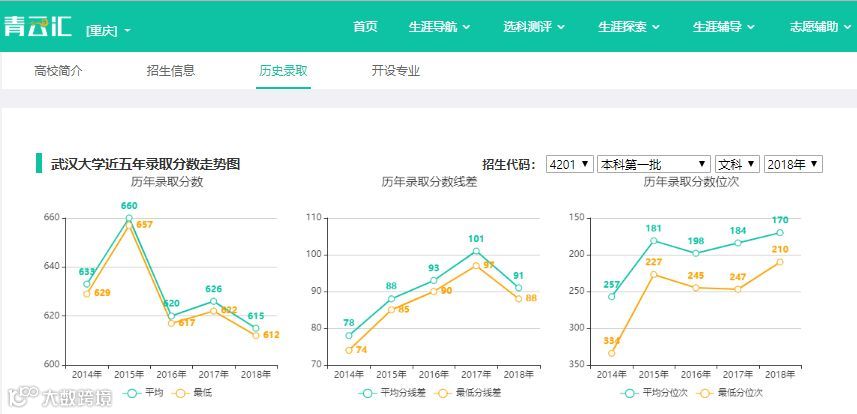Image resolution: width=857 pixels, height=414 pixels.
Task: Click the 2018 lowest score point 612
Action: tap(256, 335)
